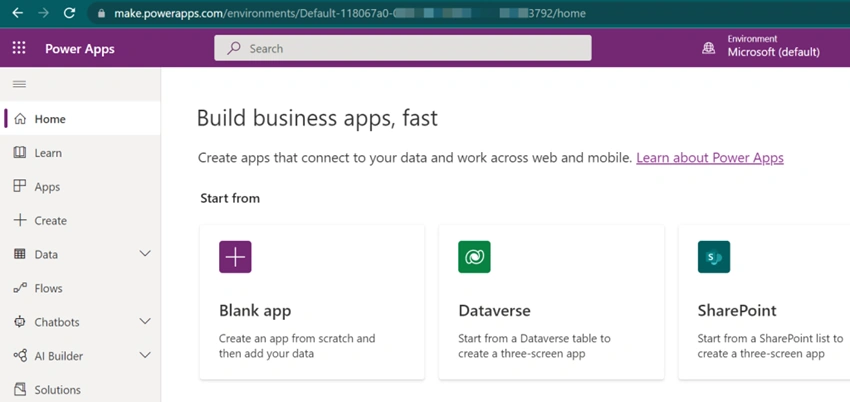850x402 pixels.
Task: Click the "Build business apps, fast" heading
Action: tap(317, 118)
